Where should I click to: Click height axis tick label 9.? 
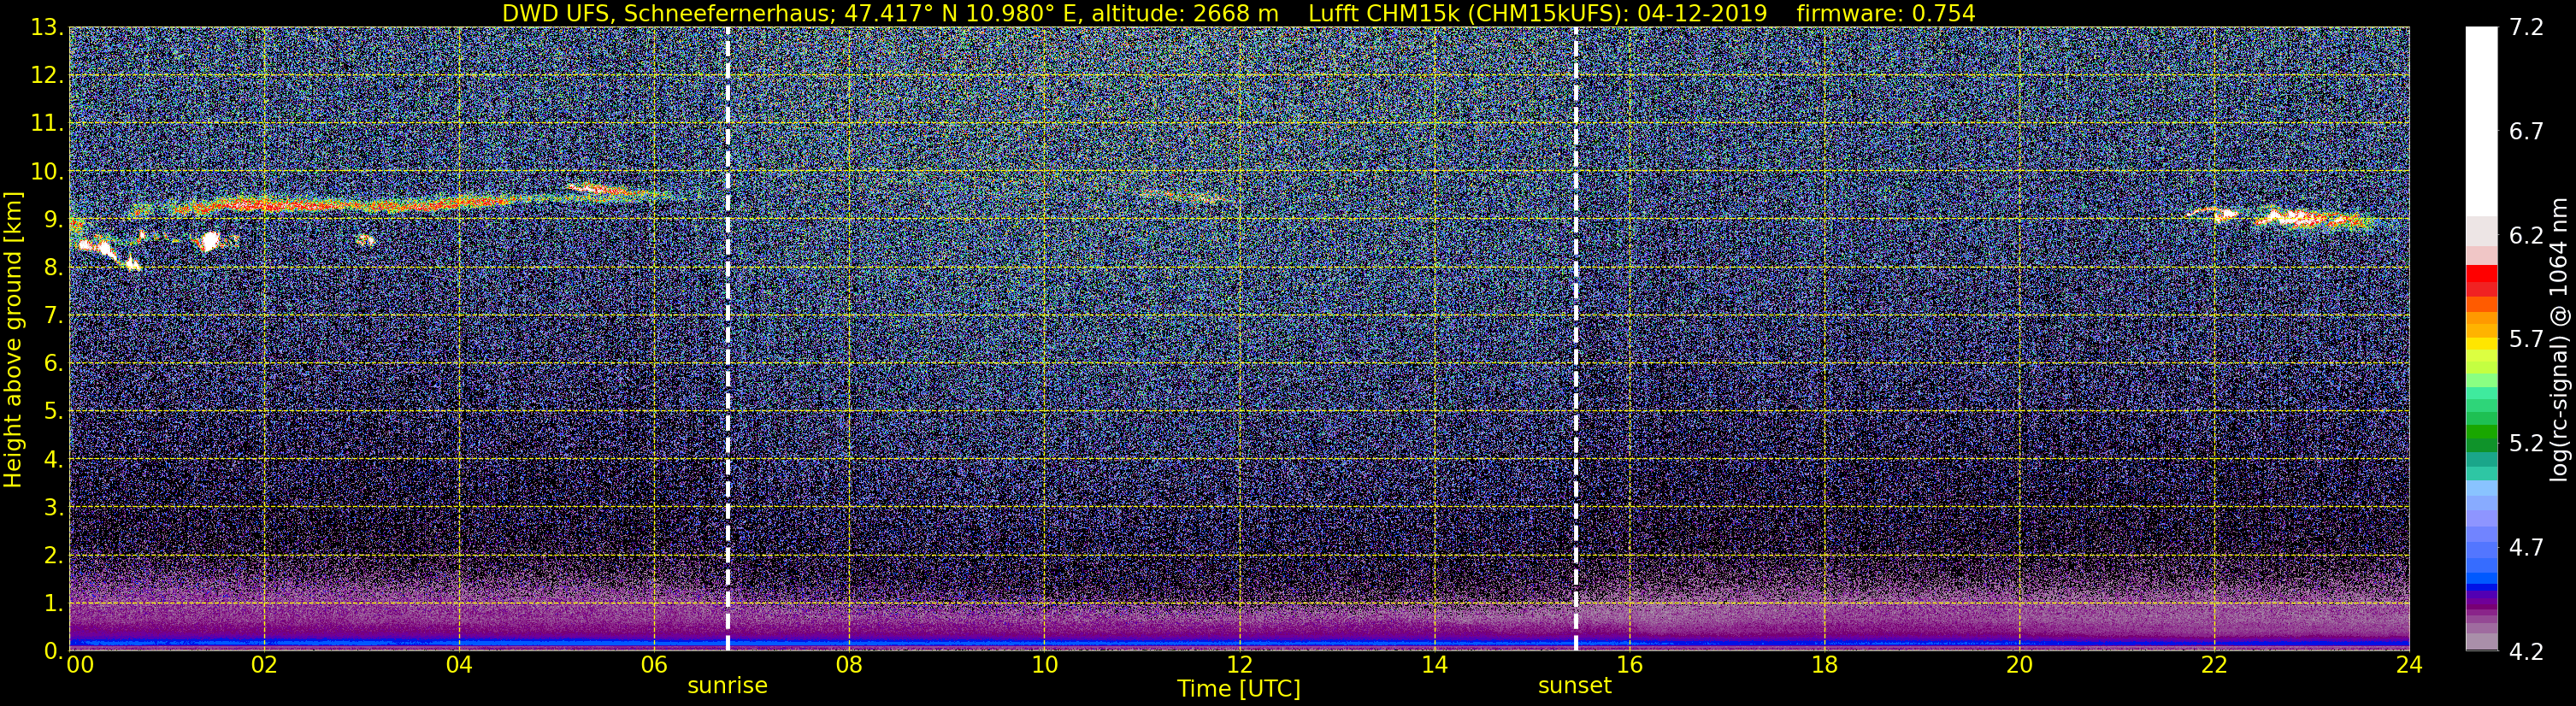tap(53, 220)
